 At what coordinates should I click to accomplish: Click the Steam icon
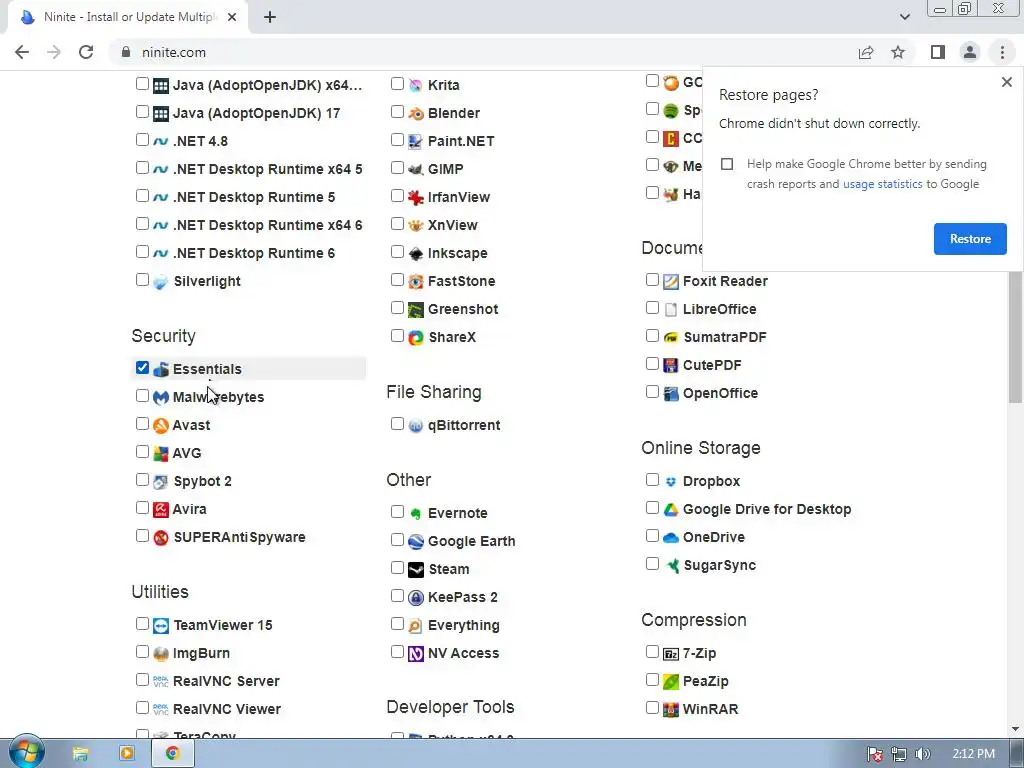[x=416, y=569]
